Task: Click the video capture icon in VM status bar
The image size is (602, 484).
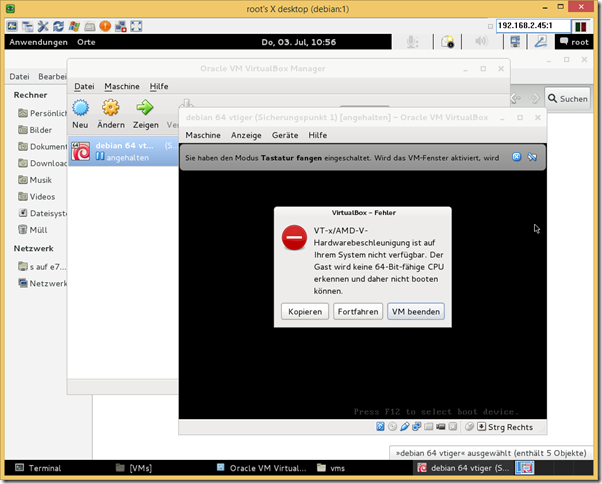Action: point(441,426)
